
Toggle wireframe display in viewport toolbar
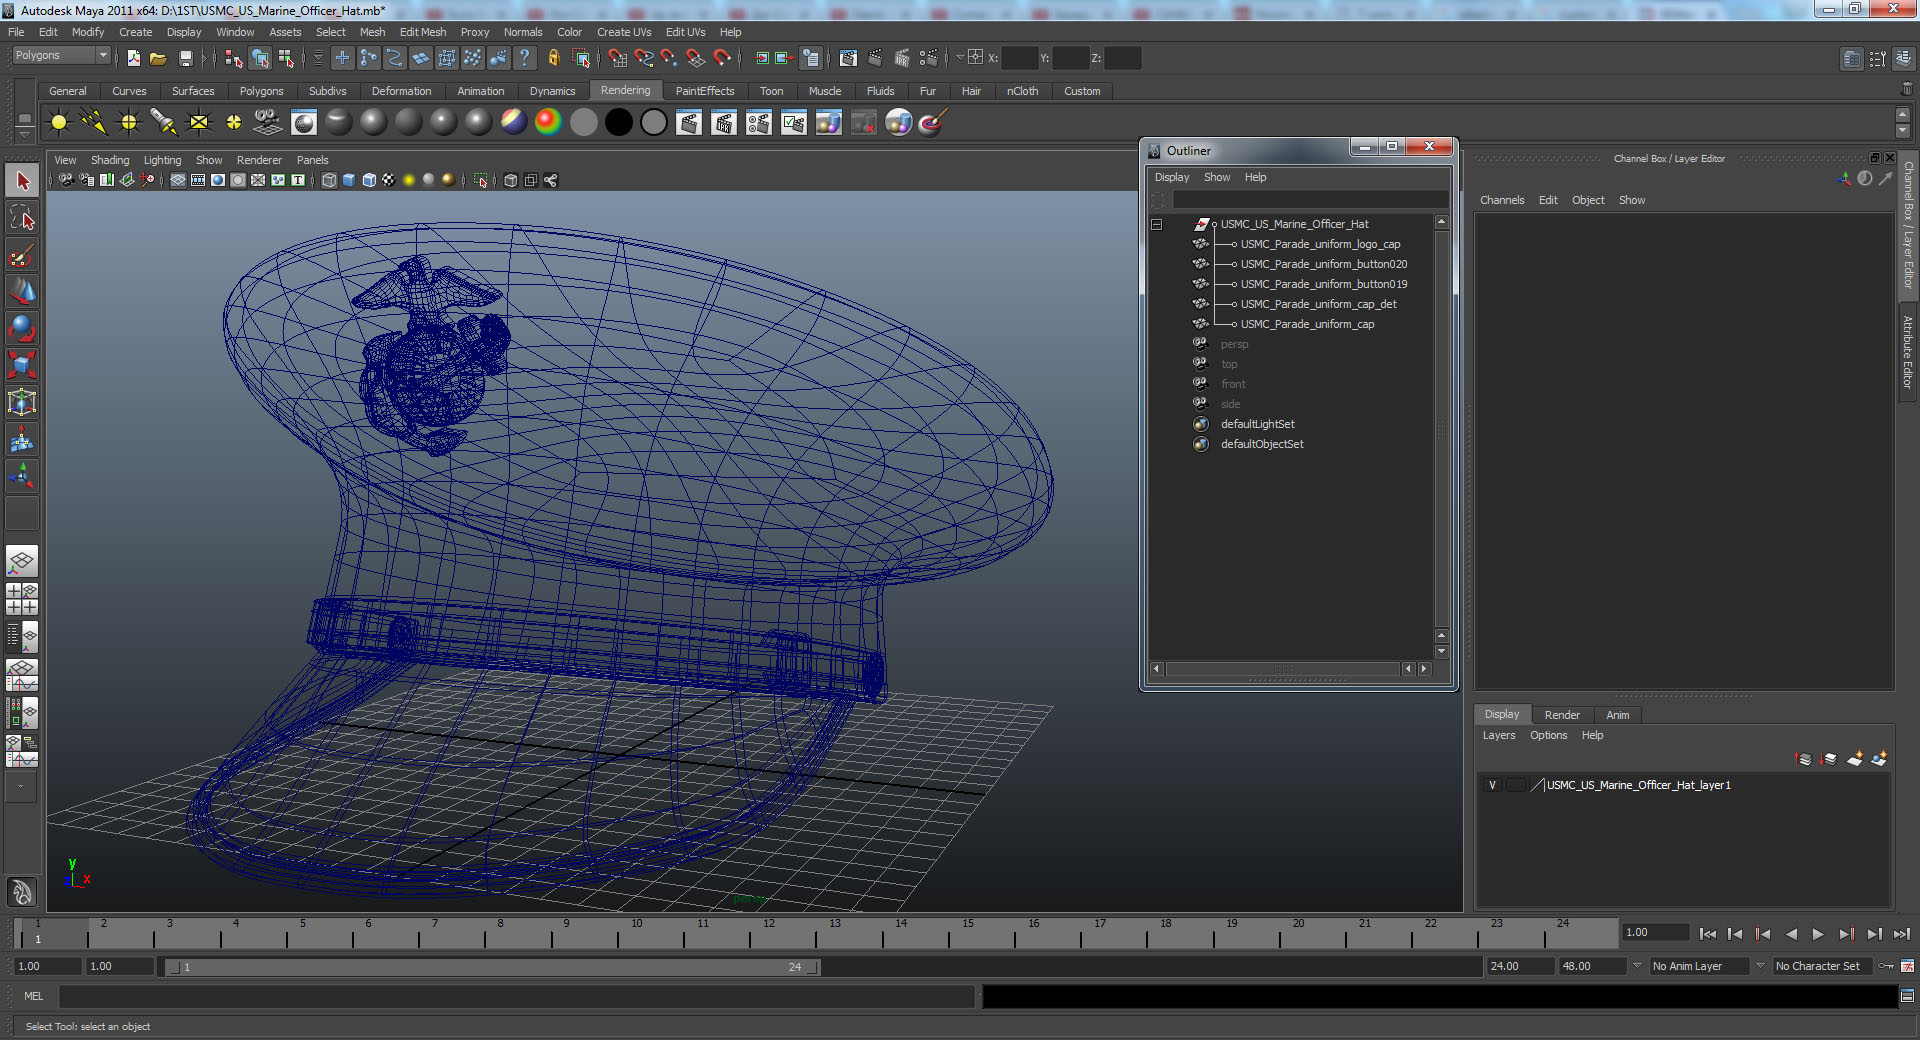(329, 180)
